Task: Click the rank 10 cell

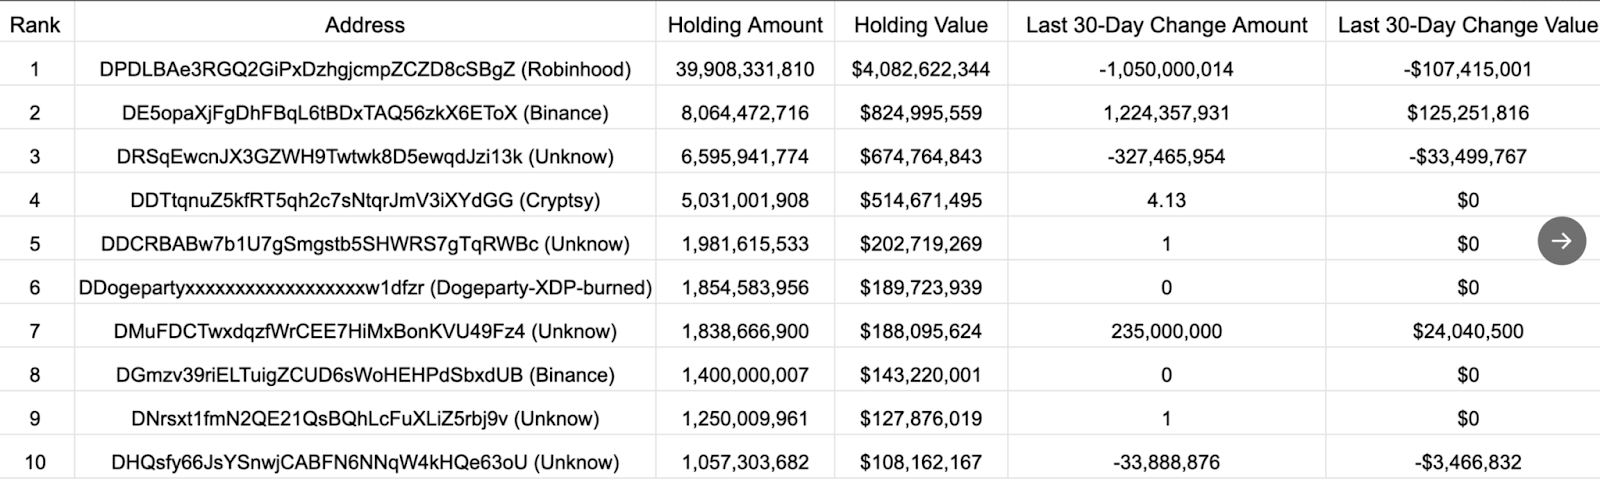Action: (35, 462)
